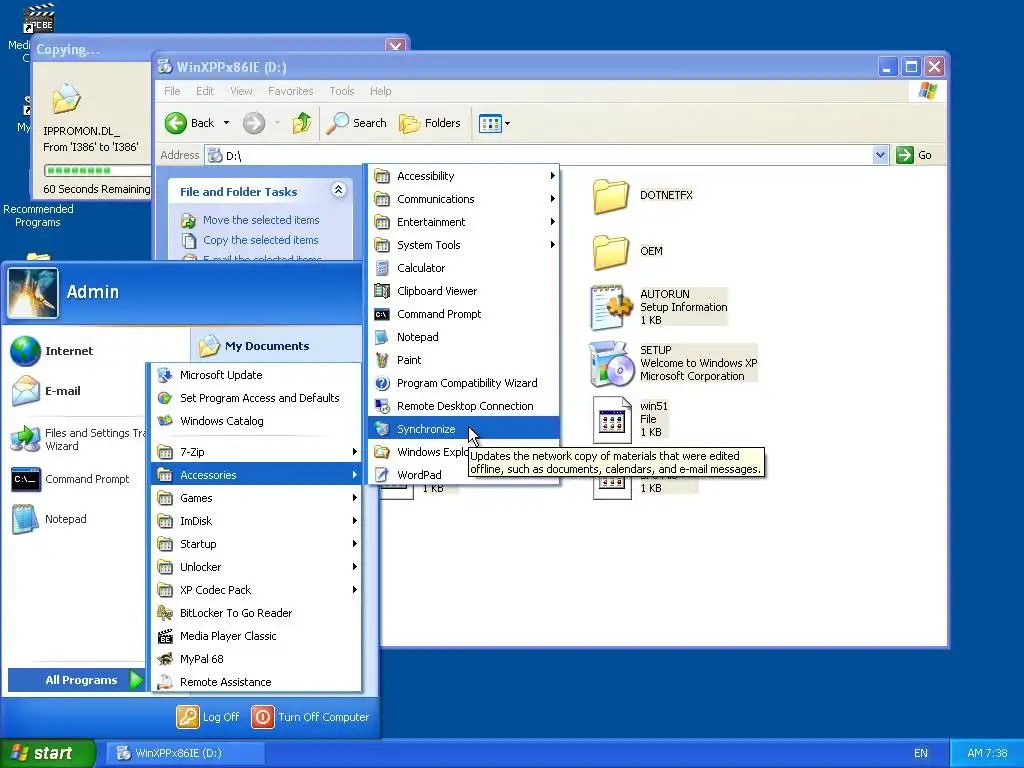This screenshot has height=768, width=1024.
Task: Open pinned Notepad in Start menu
Action: click(76, 519)
